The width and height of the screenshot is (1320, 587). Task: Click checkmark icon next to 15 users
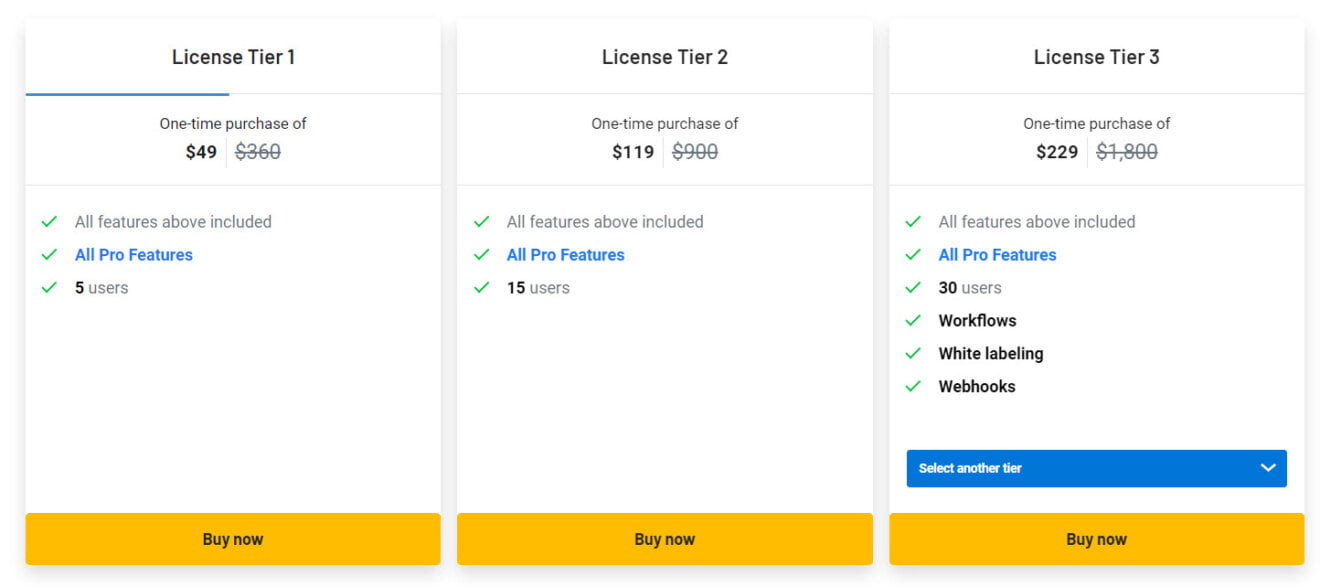(x=481, y=288)
